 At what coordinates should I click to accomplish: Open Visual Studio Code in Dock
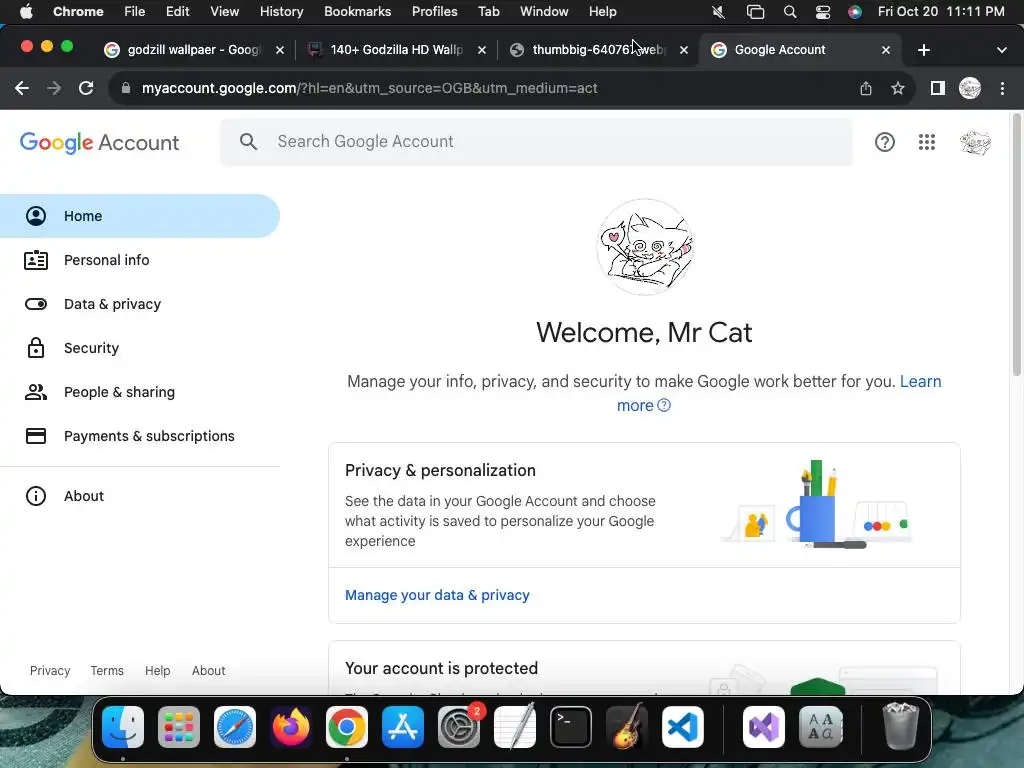pyautogui.click(x=682, y=727)
